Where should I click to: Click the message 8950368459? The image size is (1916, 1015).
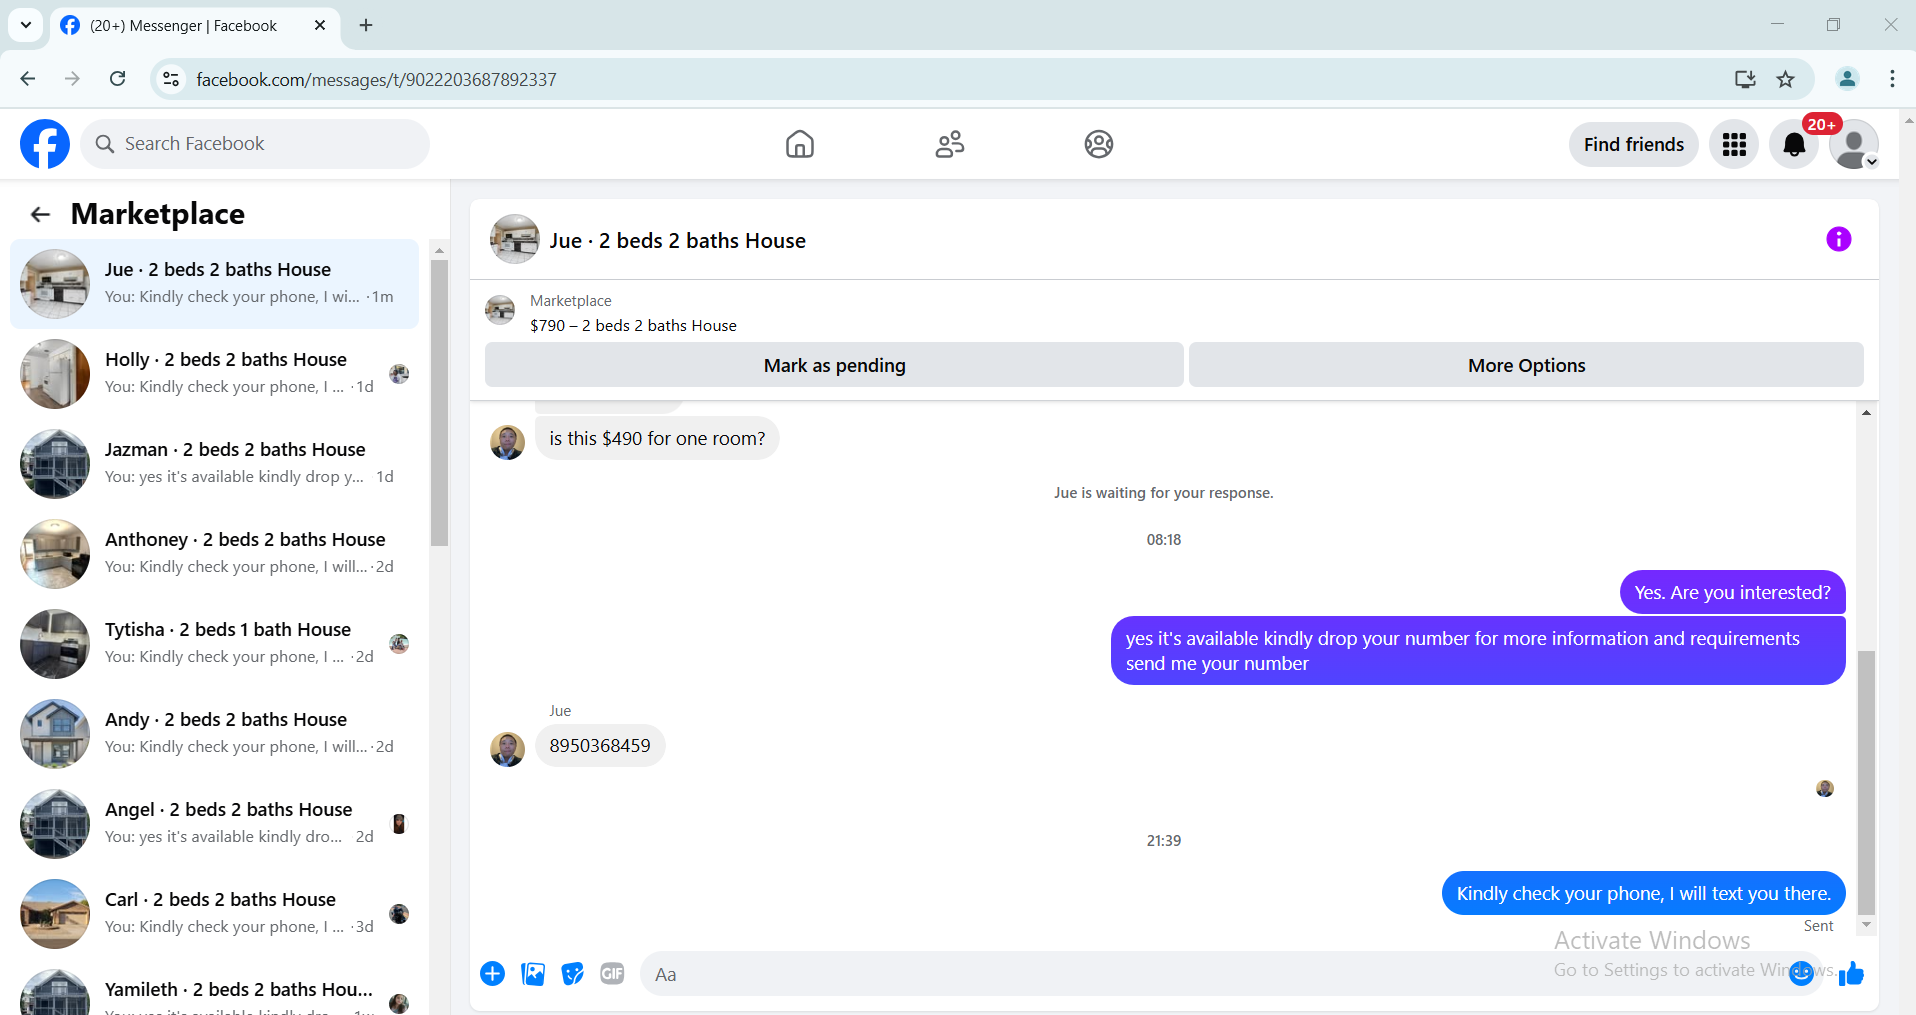click(x=600, y=746)
